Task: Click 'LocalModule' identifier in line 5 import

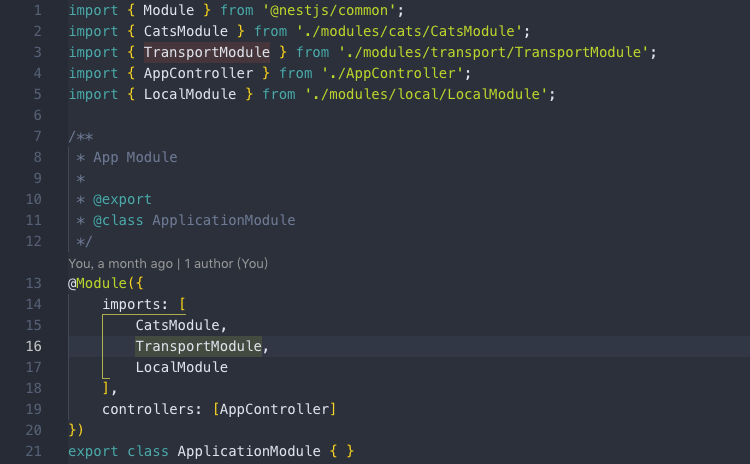Action: 190,95
